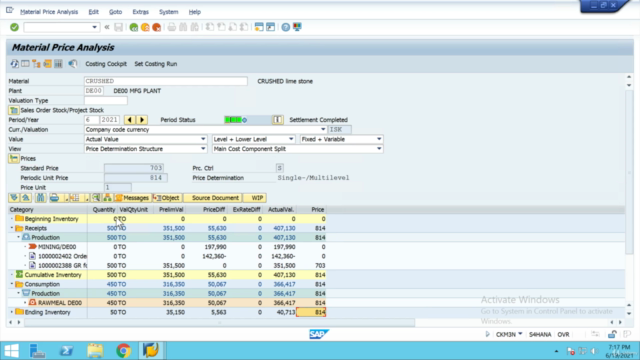Click the Refresh icon under Material Price Analysis
The width and height of the screenshot is (640, 360).
(14, 64)
